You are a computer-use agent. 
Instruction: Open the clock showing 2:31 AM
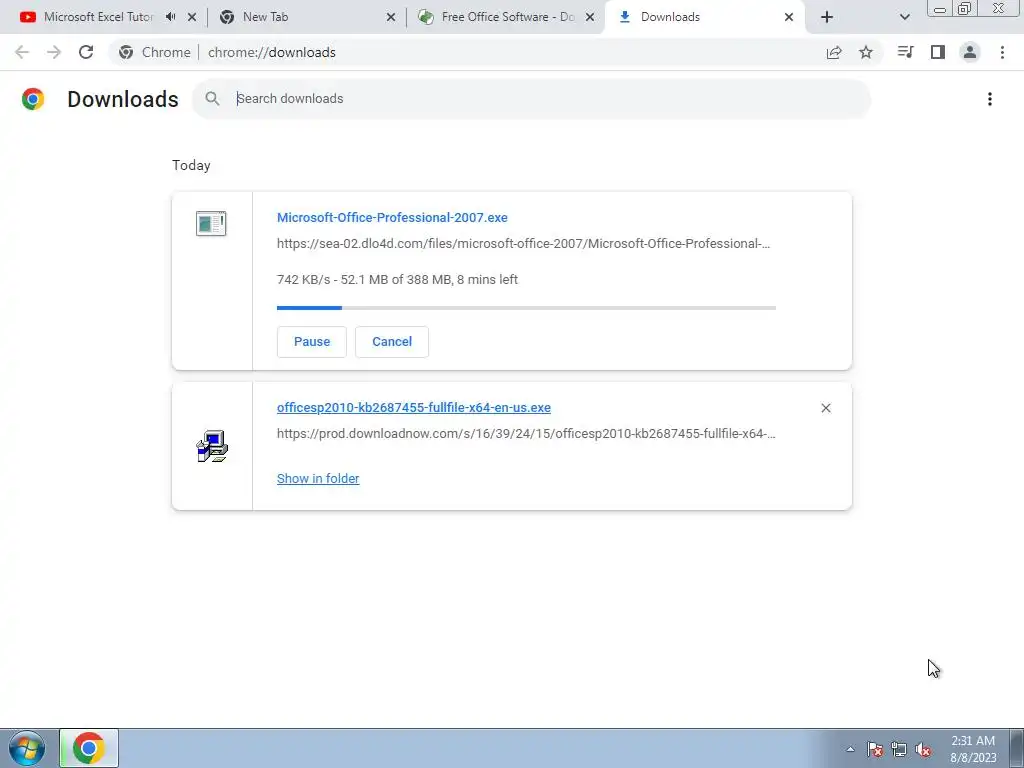pos(973,749)
